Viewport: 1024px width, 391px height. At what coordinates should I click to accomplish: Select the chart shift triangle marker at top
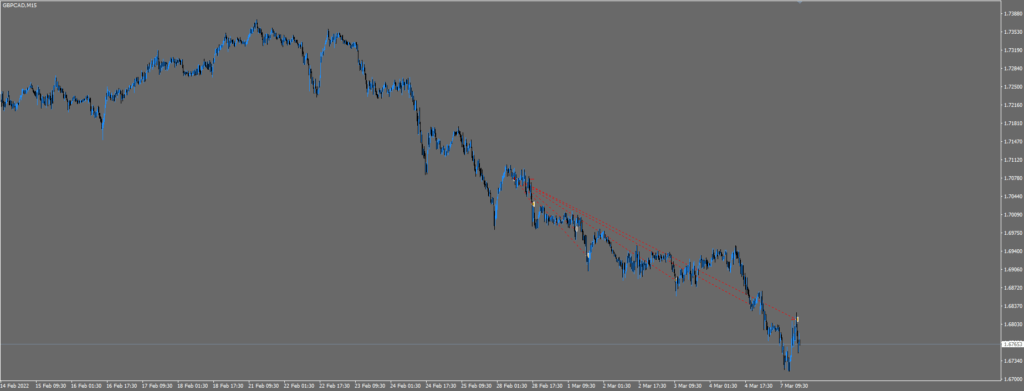[800, 2]
